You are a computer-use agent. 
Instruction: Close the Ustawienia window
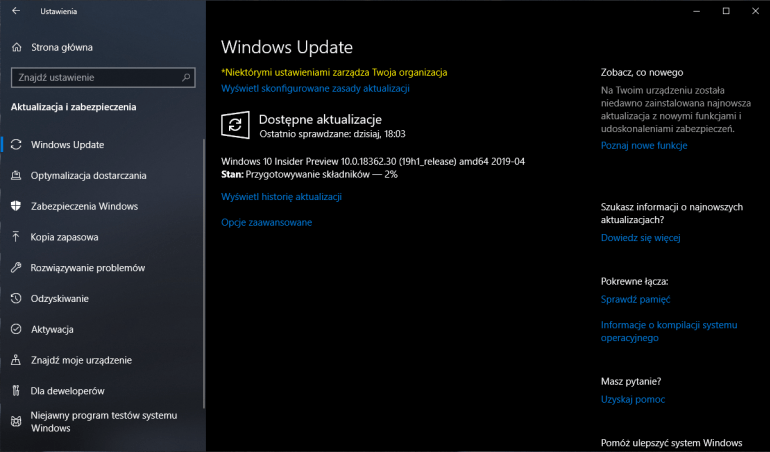pyautogui.click(x=755, y=11)
